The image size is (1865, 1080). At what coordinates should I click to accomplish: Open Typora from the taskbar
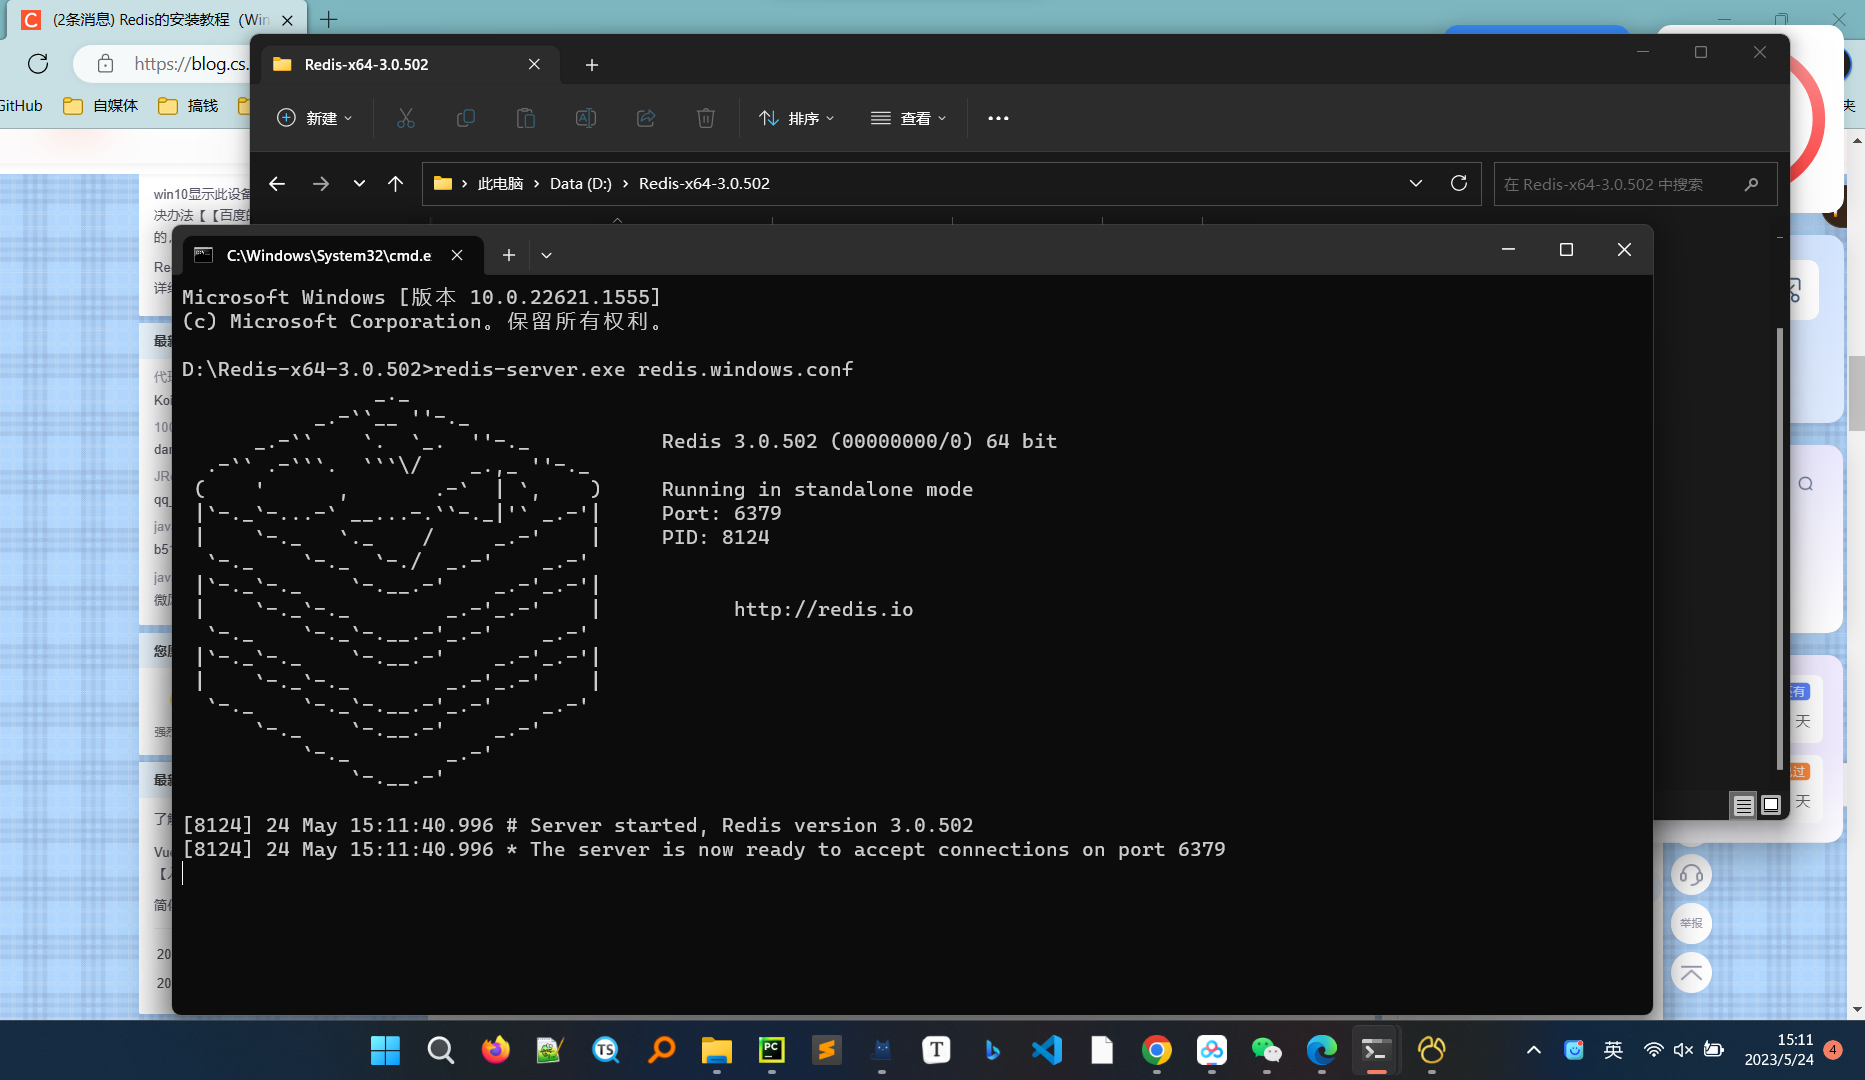(936, 1051)
